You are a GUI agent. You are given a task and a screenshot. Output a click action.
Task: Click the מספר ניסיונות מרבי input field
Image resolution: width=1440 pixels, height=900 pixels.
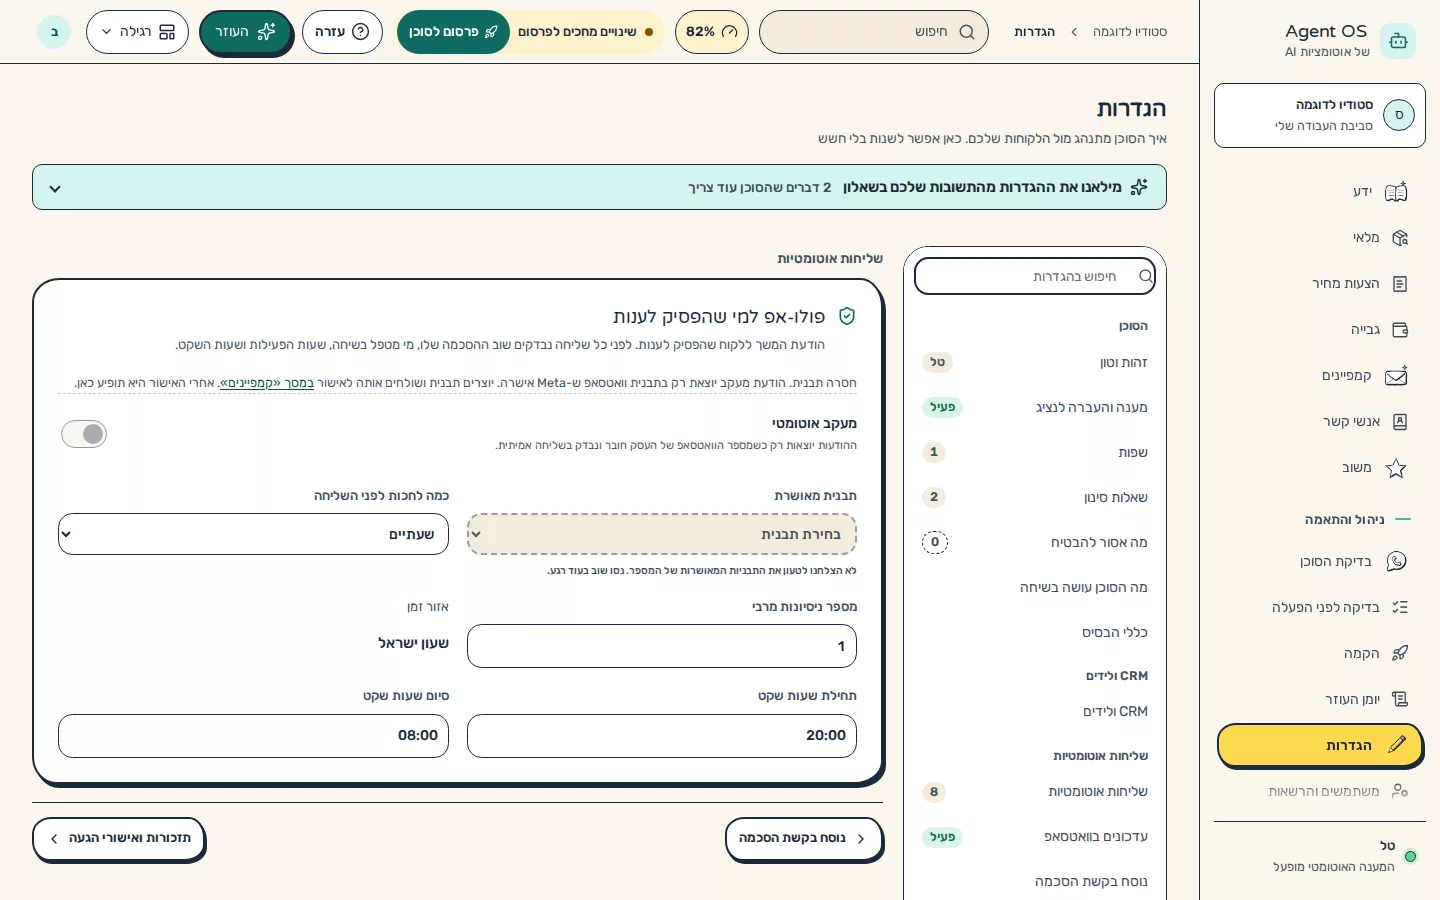coord(662,646)
